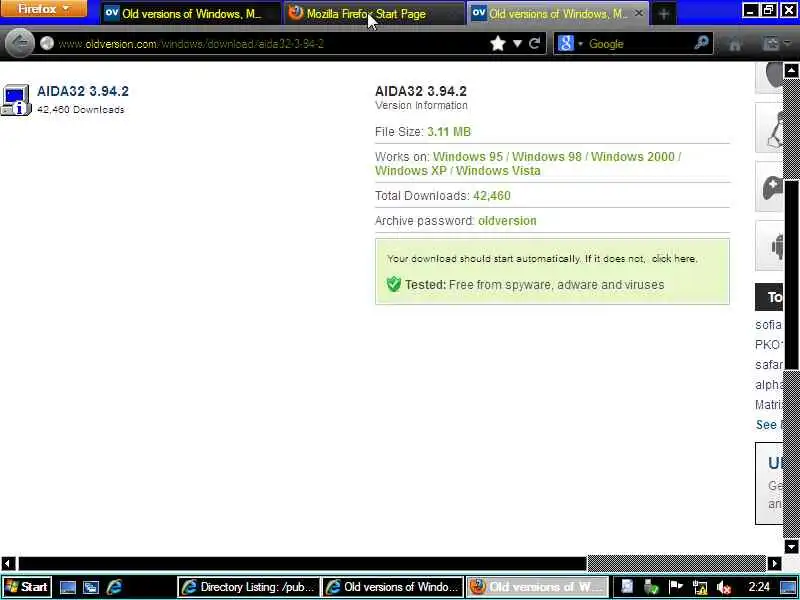This screenshot has height=600, width=800.
Task: Click the safely remove hardware tray icon
Action: [x=651, y=587]
